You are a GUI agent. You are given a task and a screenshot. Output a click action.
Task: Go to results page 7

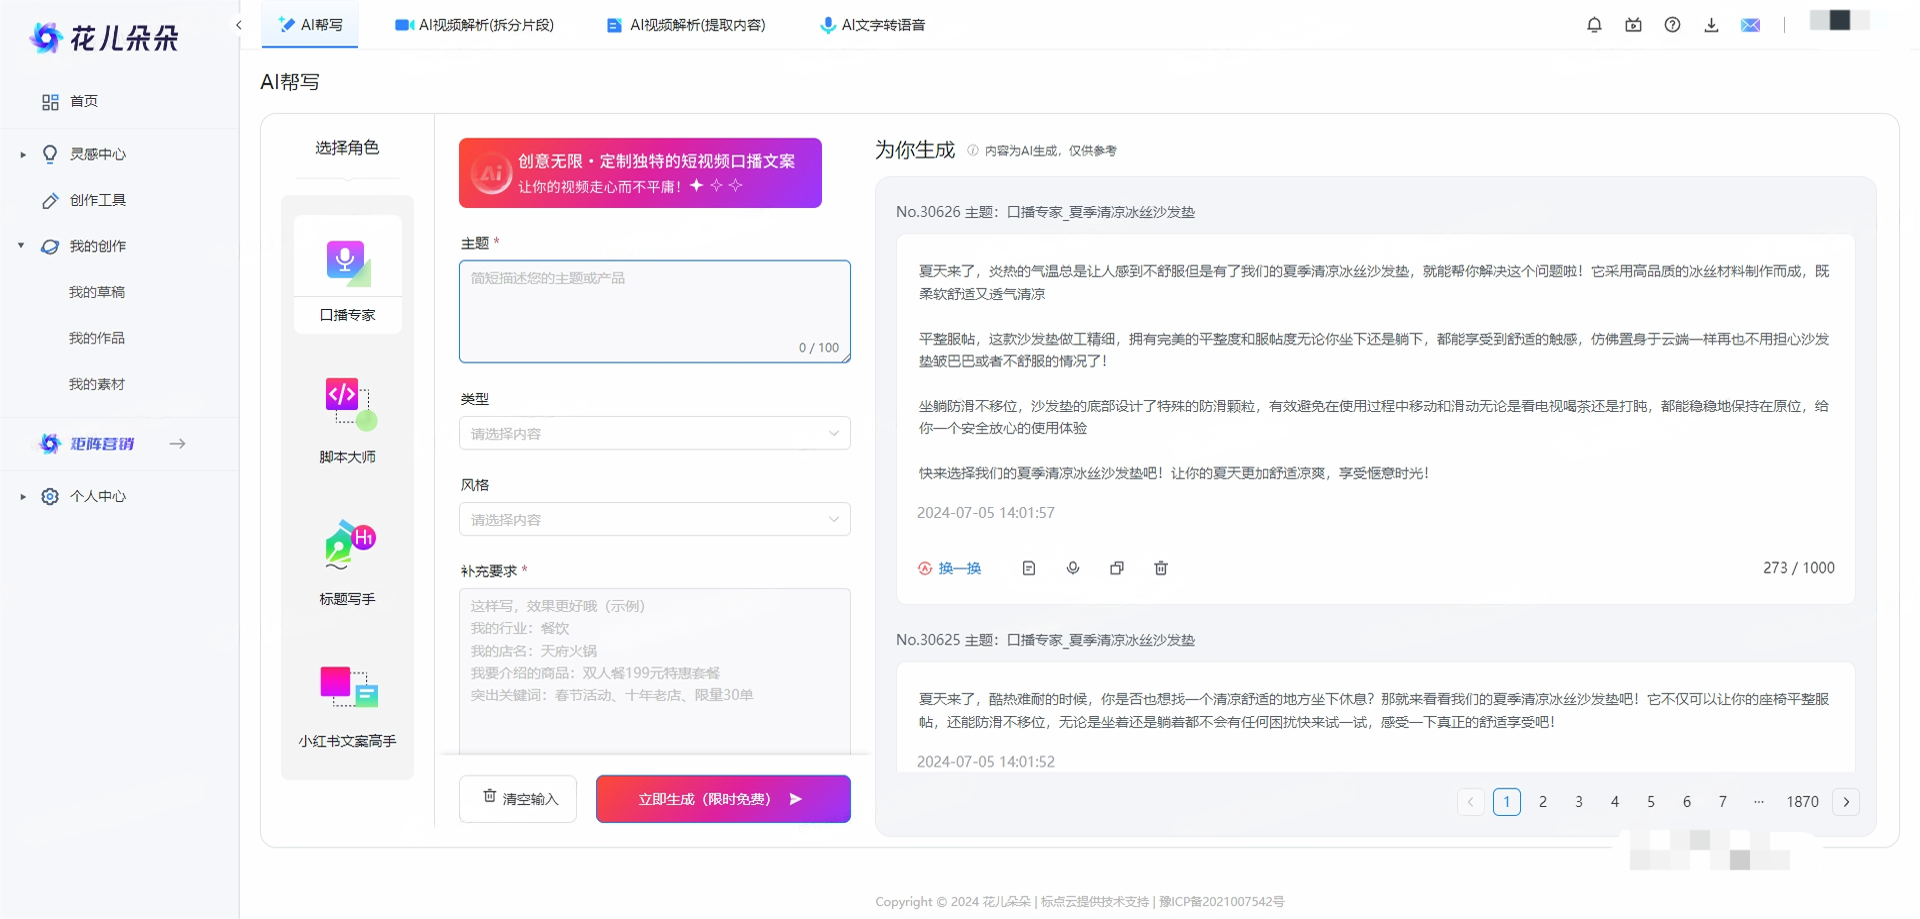(1722, 802)
